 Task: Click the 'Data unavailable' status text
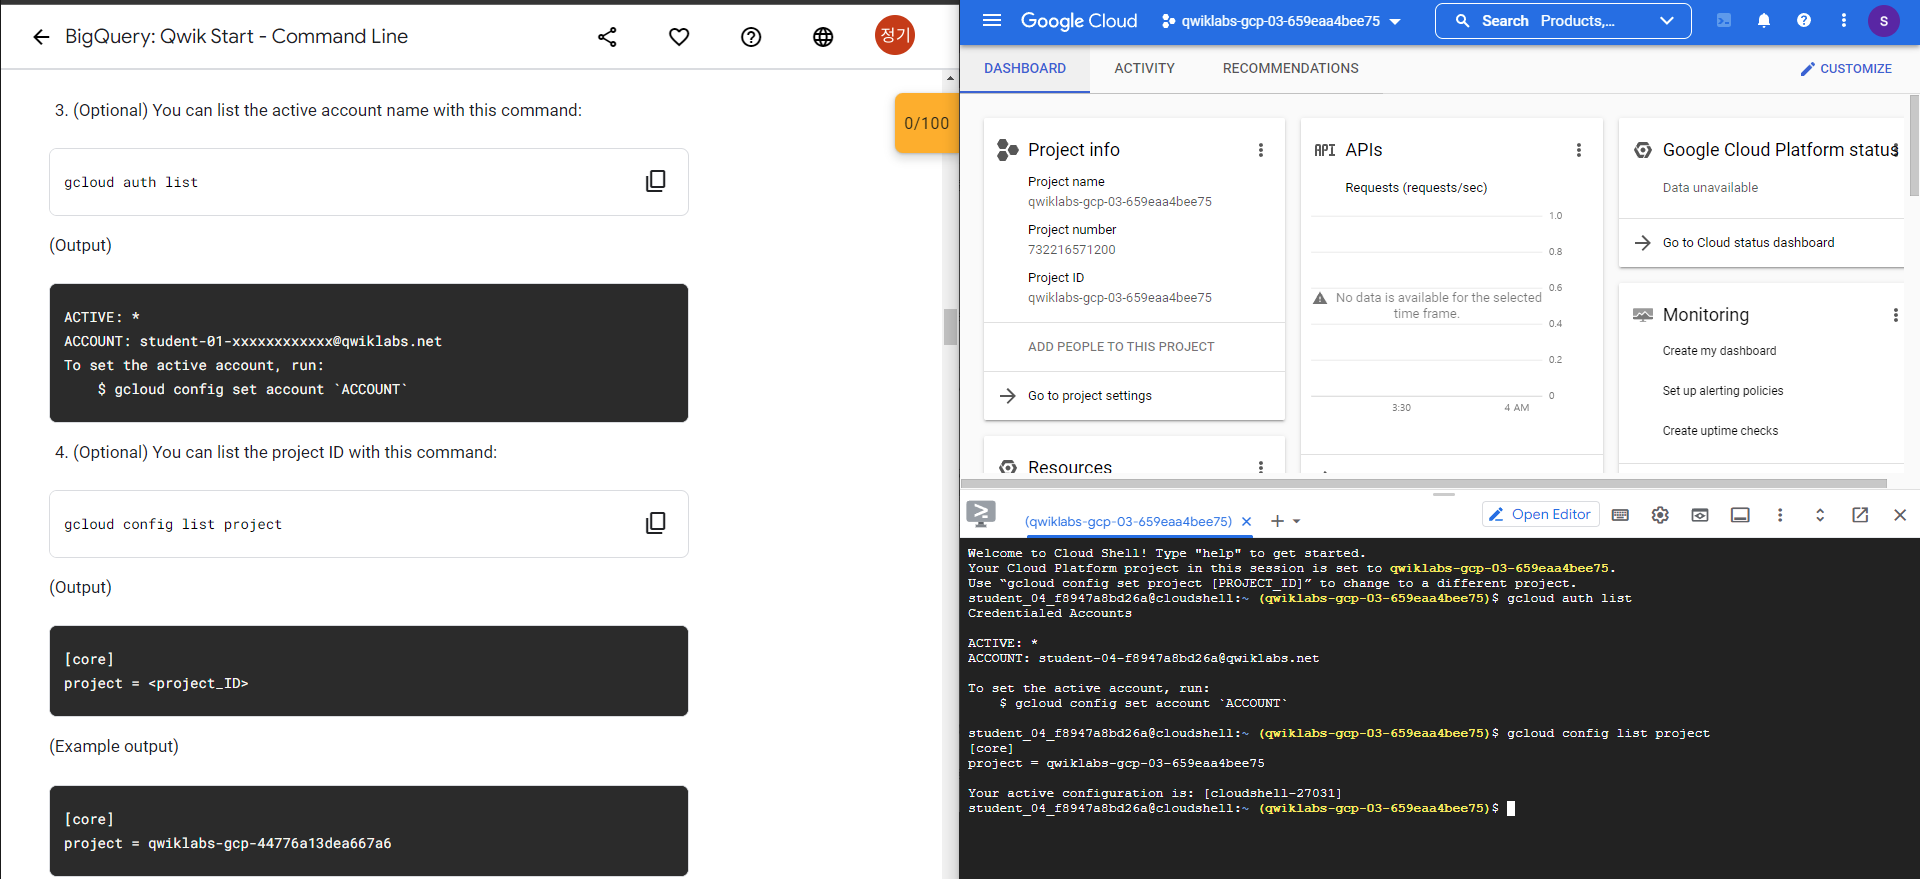tap(1709, 188)
